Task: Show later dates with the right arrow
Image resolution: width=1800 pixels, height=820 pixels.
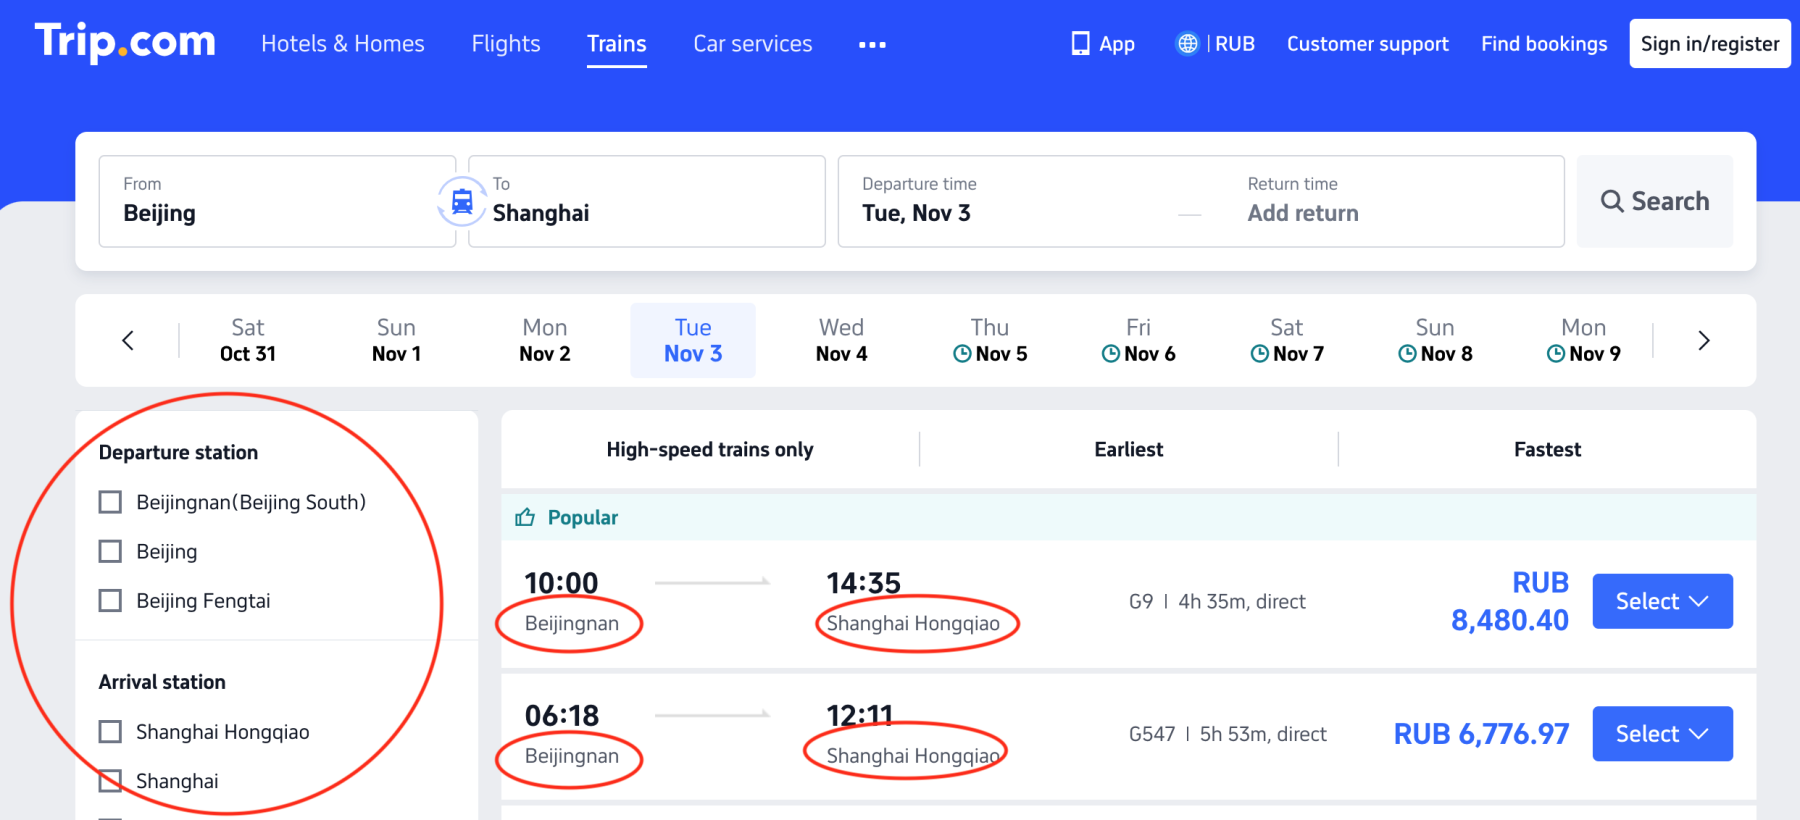Action: [1704, 341]
